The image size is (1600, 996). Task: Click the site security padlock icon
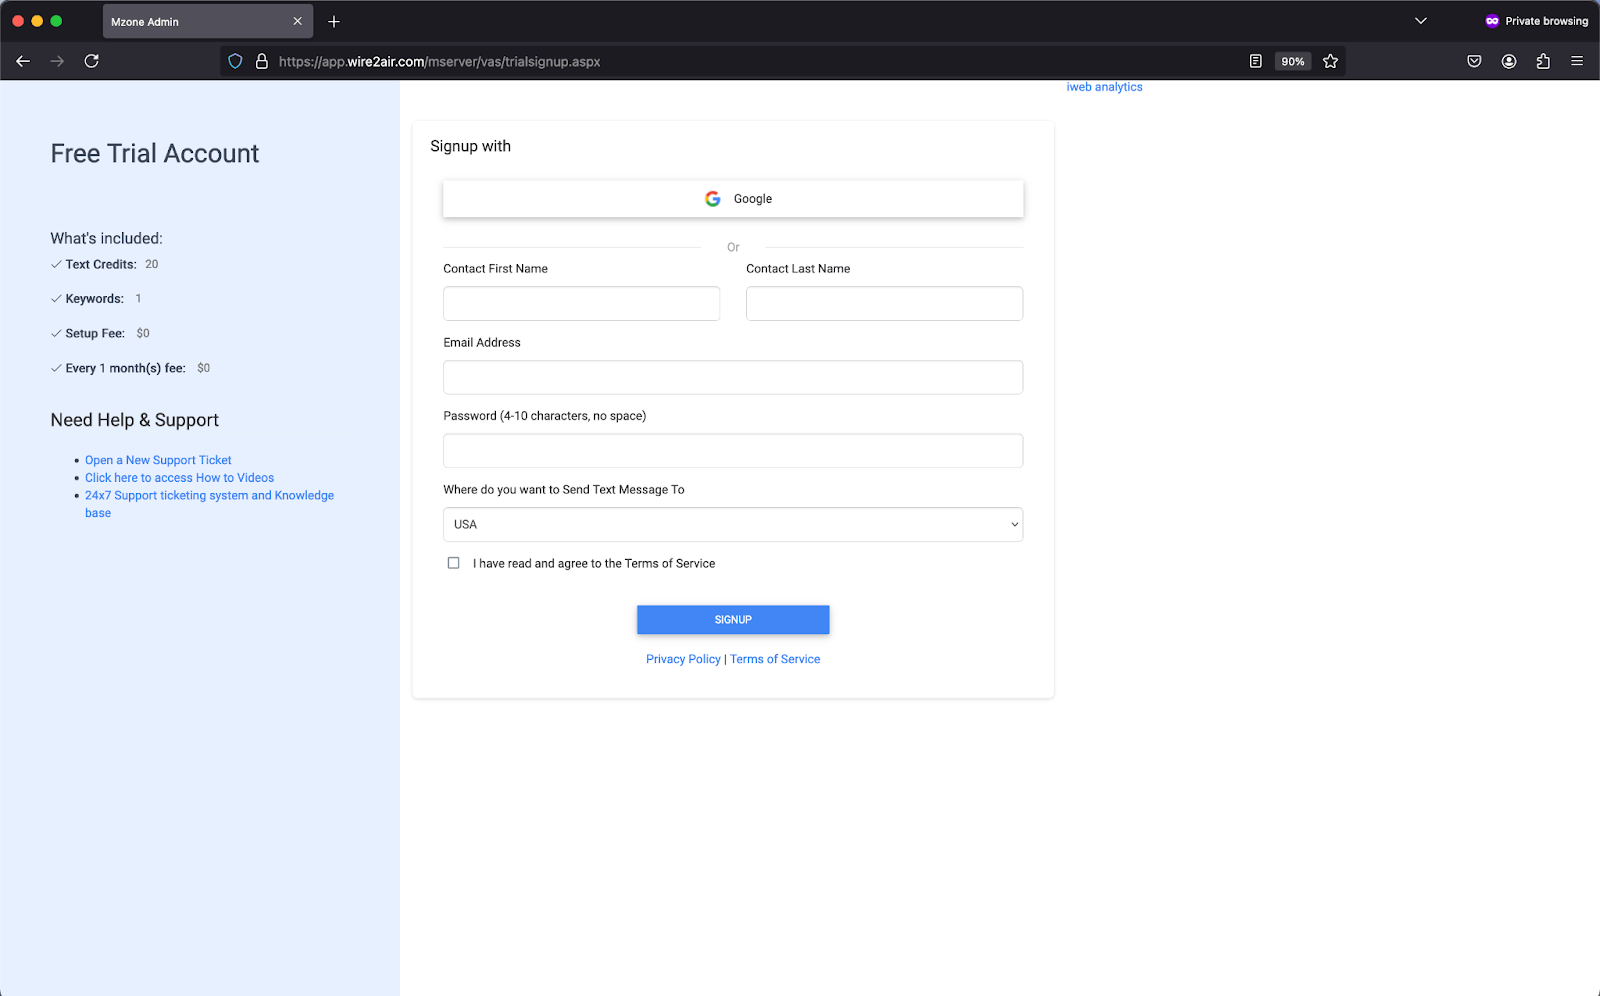[261, 61]
